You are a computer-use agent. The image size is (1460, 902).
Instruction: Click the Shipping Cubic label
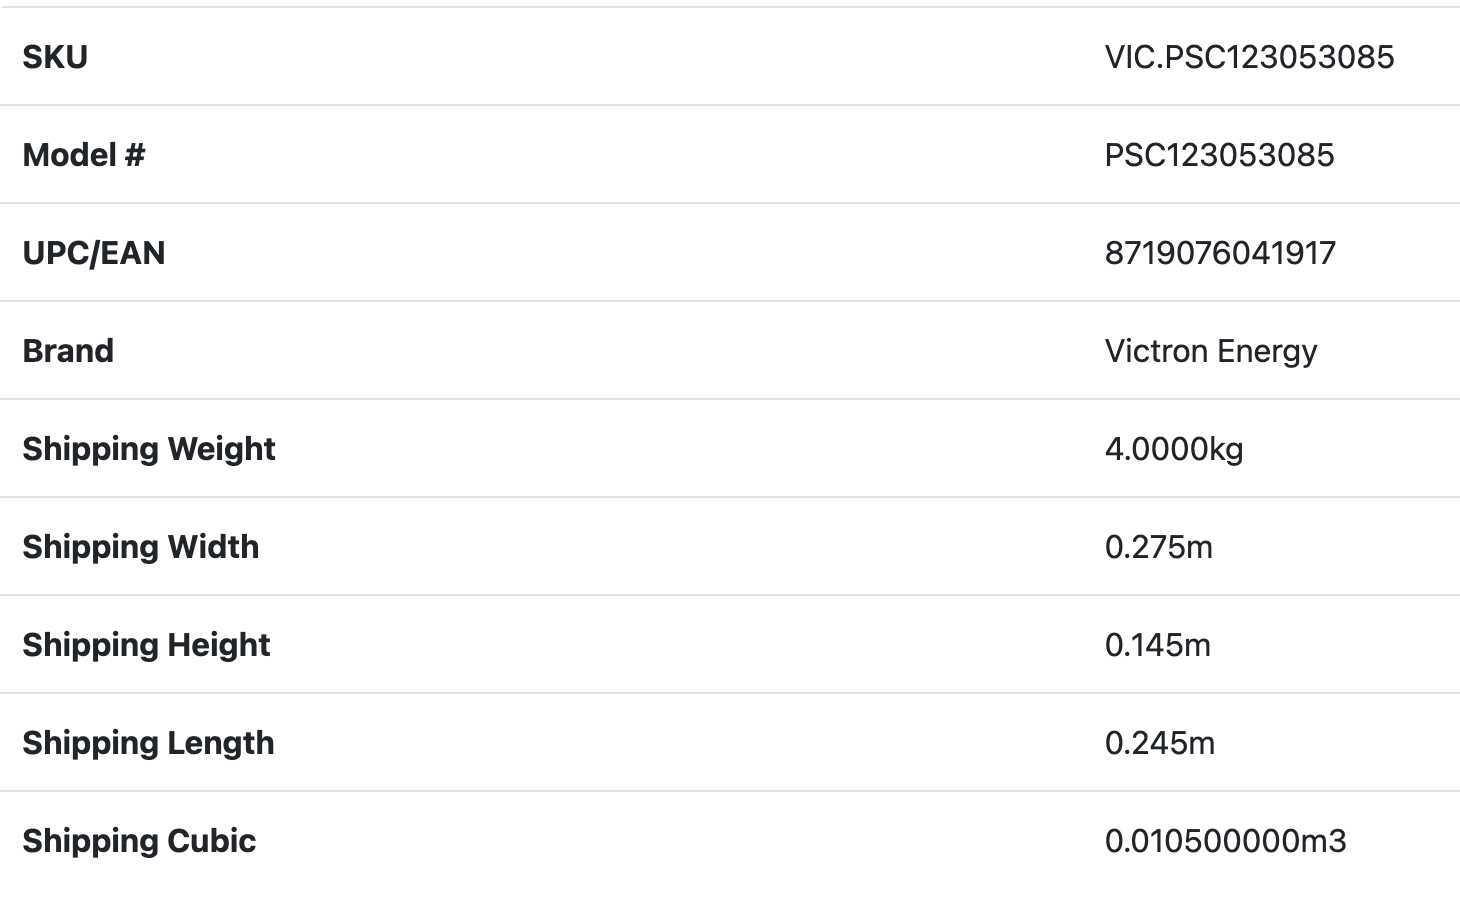139,841
